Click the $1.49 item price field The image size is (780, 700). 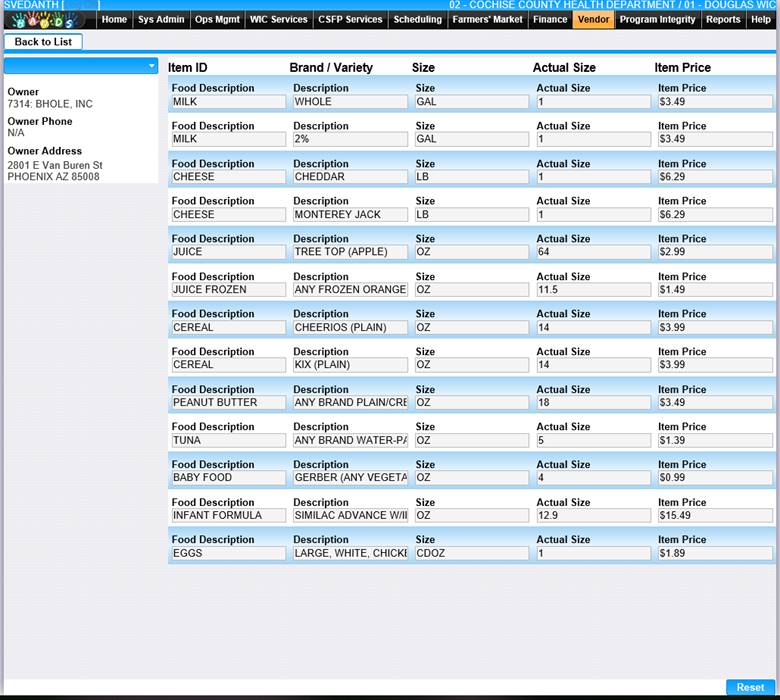coord(715,290)
